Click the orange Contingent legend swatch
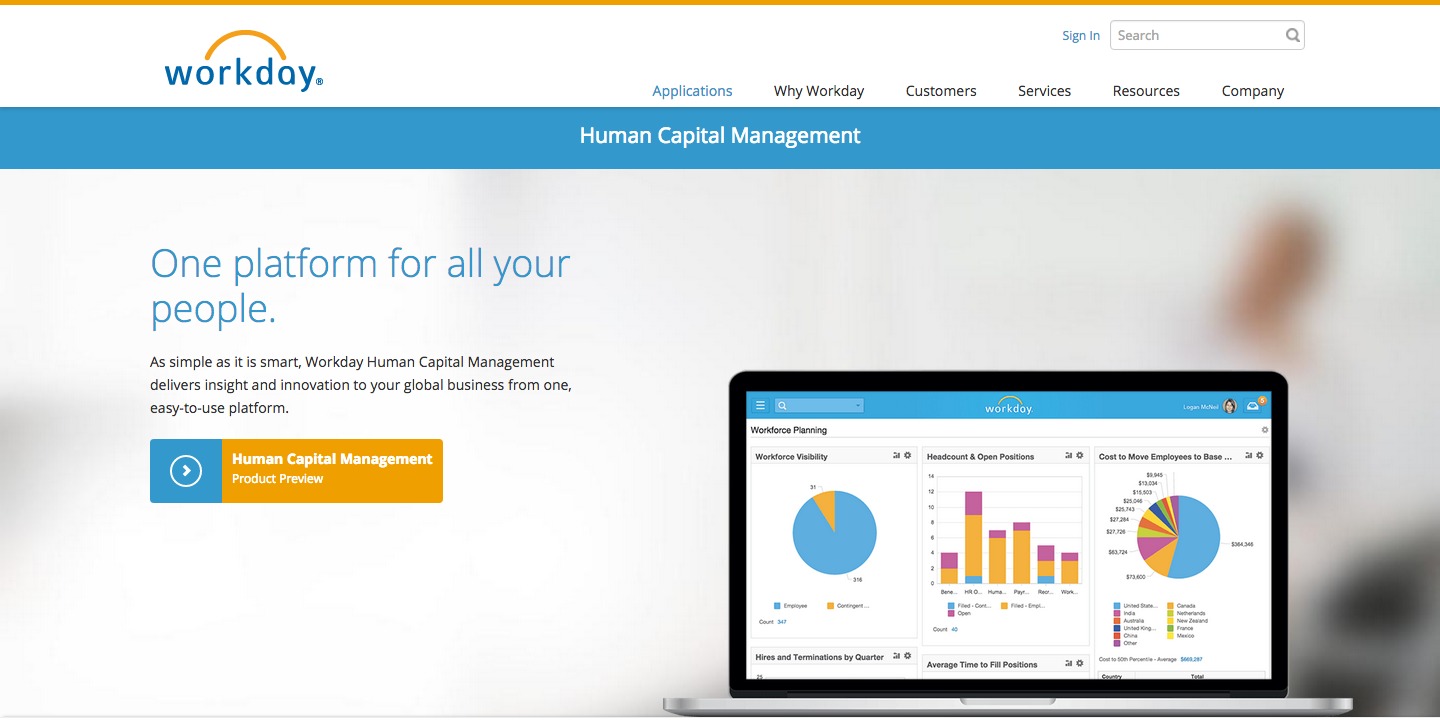 coord(830,606)
